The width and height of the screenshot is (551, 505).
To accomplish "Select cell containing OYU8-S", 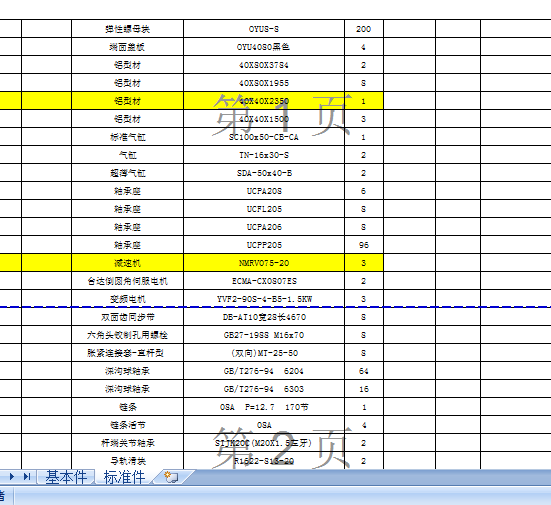I will click(264, 29).
